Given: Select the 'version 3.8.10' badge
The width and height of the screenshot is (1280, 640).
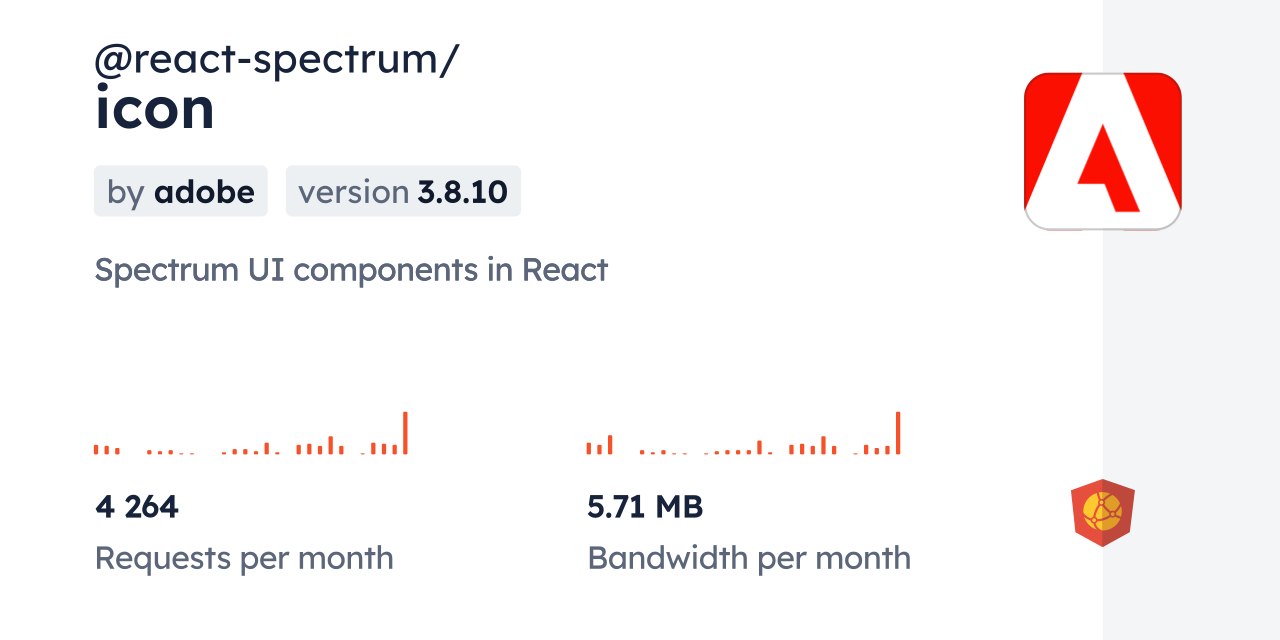Looking at the screenshot, I should coord(403,191).
